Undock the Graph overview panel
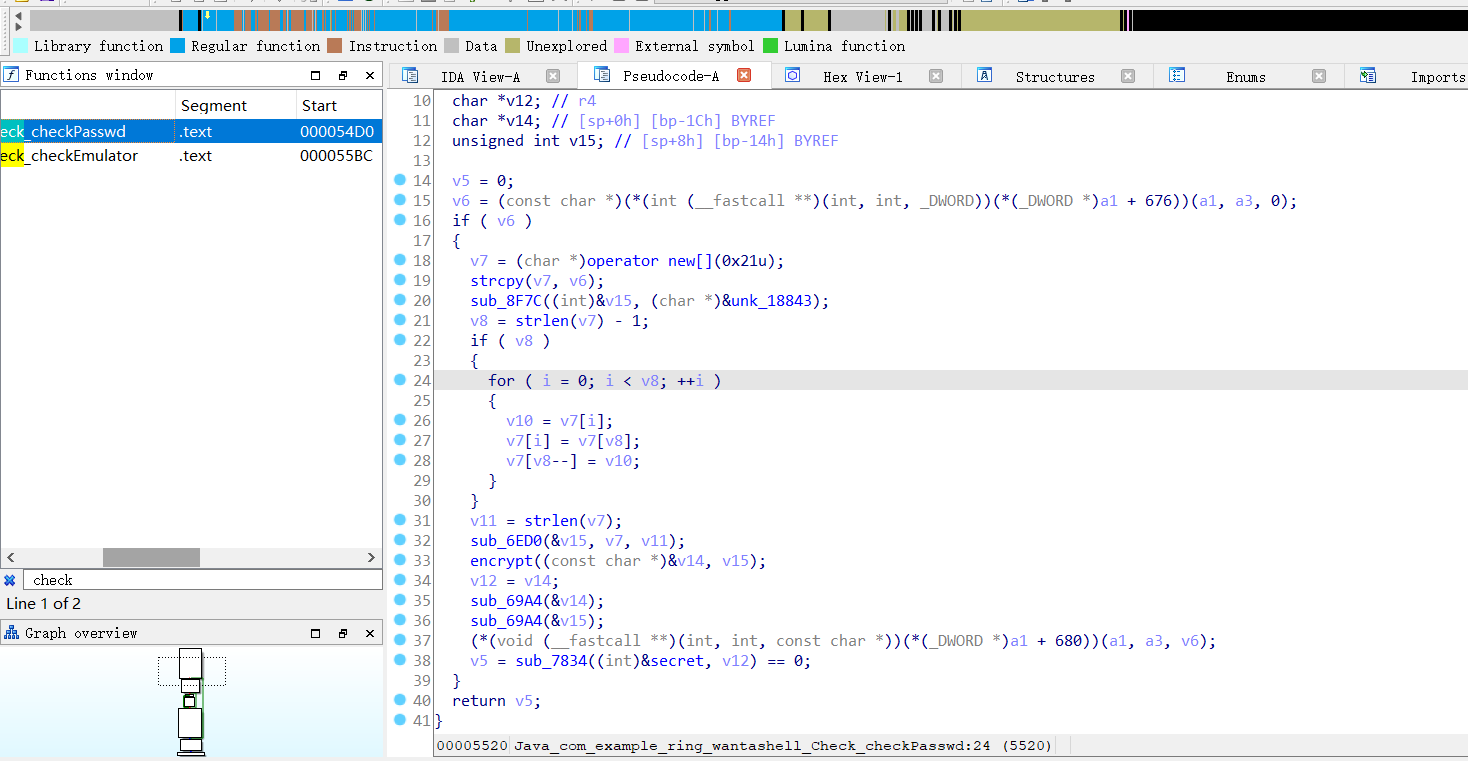The height and width of the screenshot is (761, 1468). [x=343, y=633]
